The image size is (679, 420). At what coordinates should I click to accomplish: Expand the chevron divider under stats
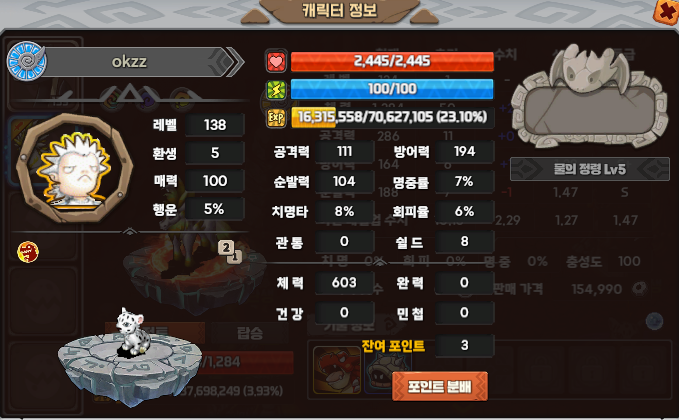379,262
